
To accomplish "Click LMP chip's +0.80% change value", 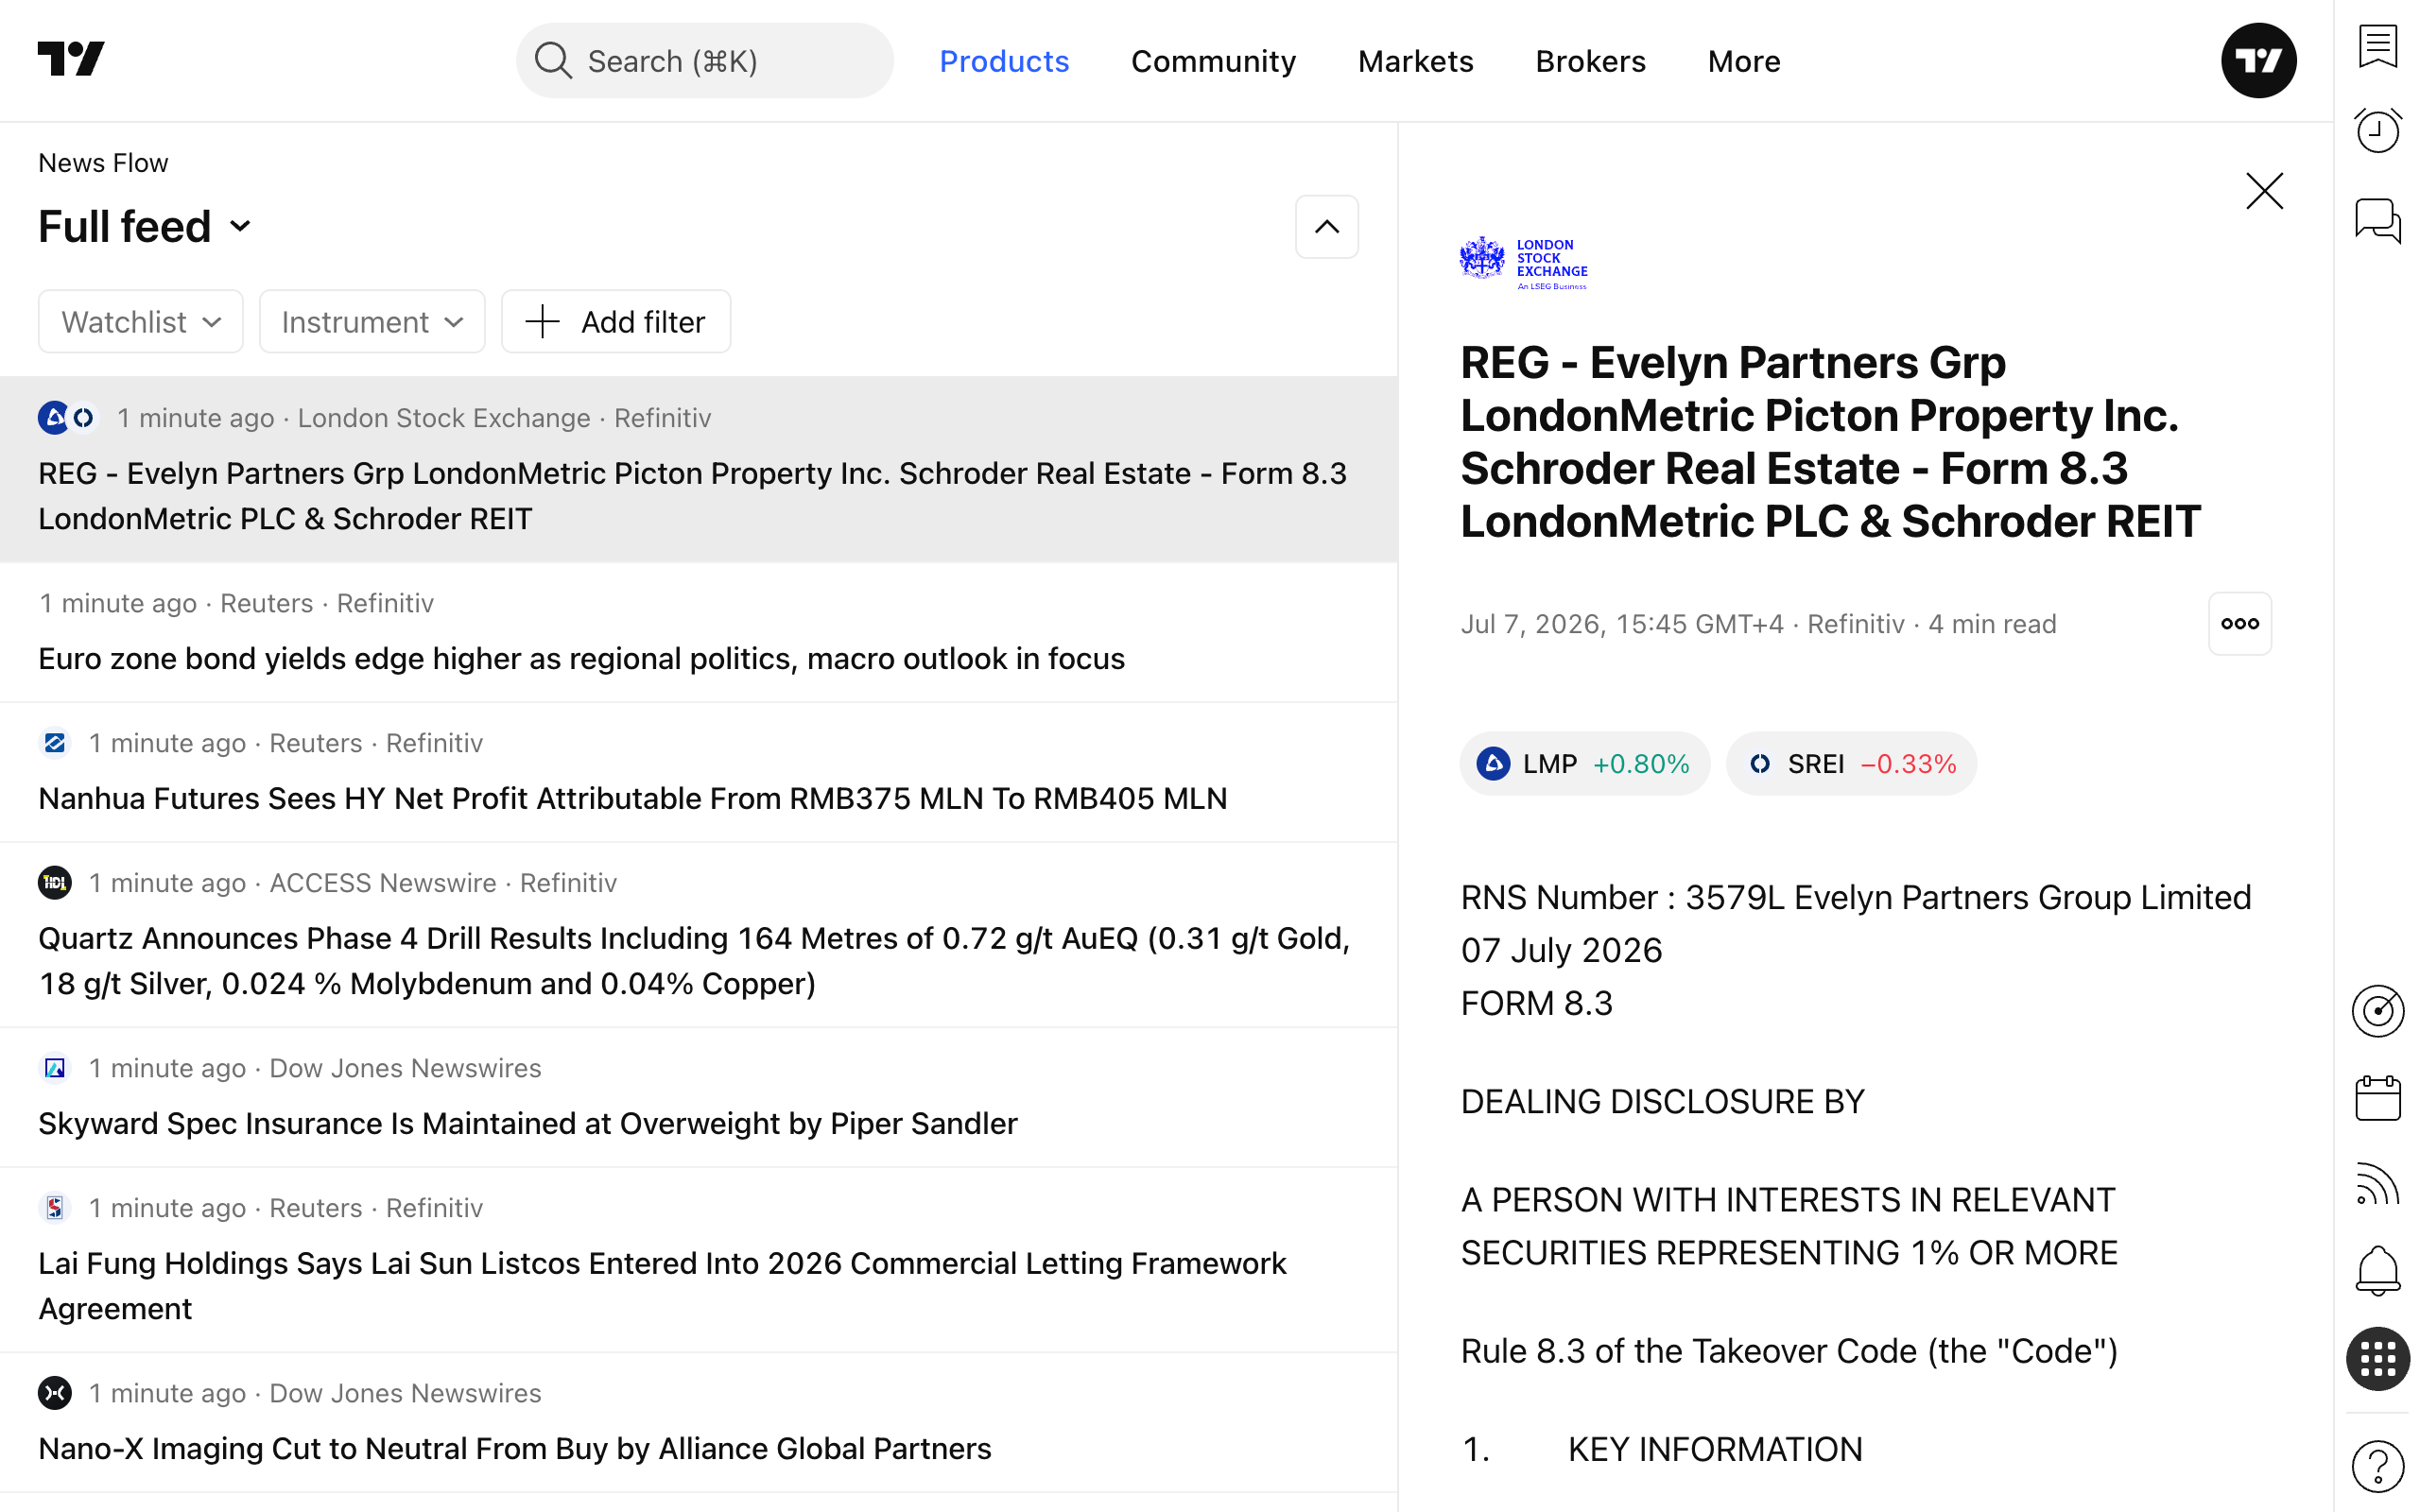I will [1641, 764].
